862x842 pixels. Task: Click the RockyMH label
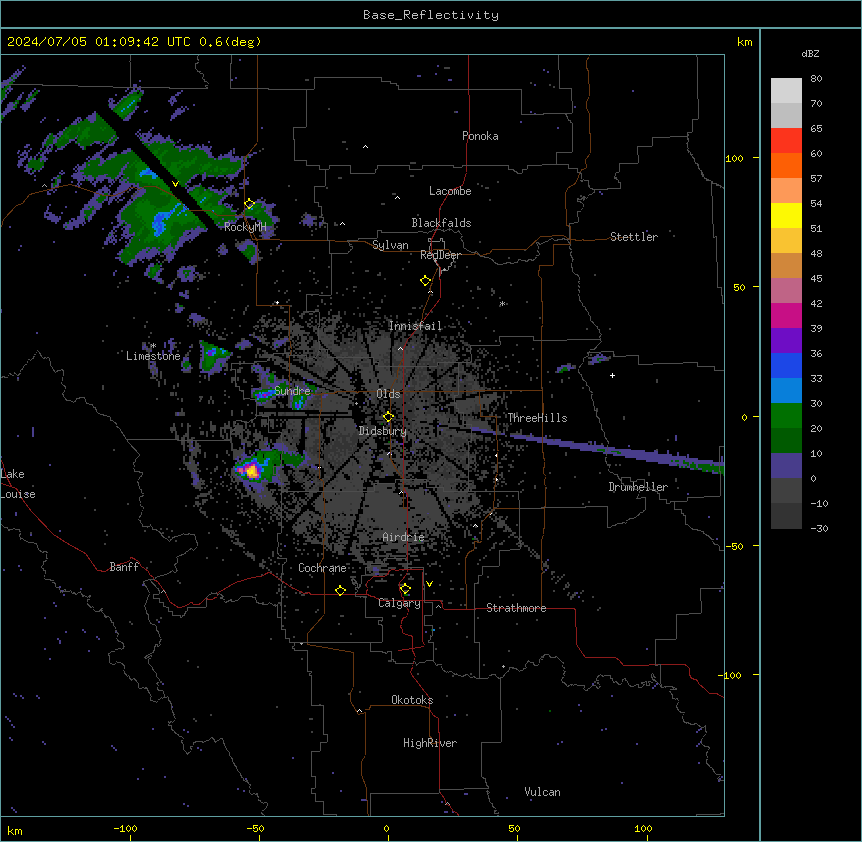tap(245, 227)
